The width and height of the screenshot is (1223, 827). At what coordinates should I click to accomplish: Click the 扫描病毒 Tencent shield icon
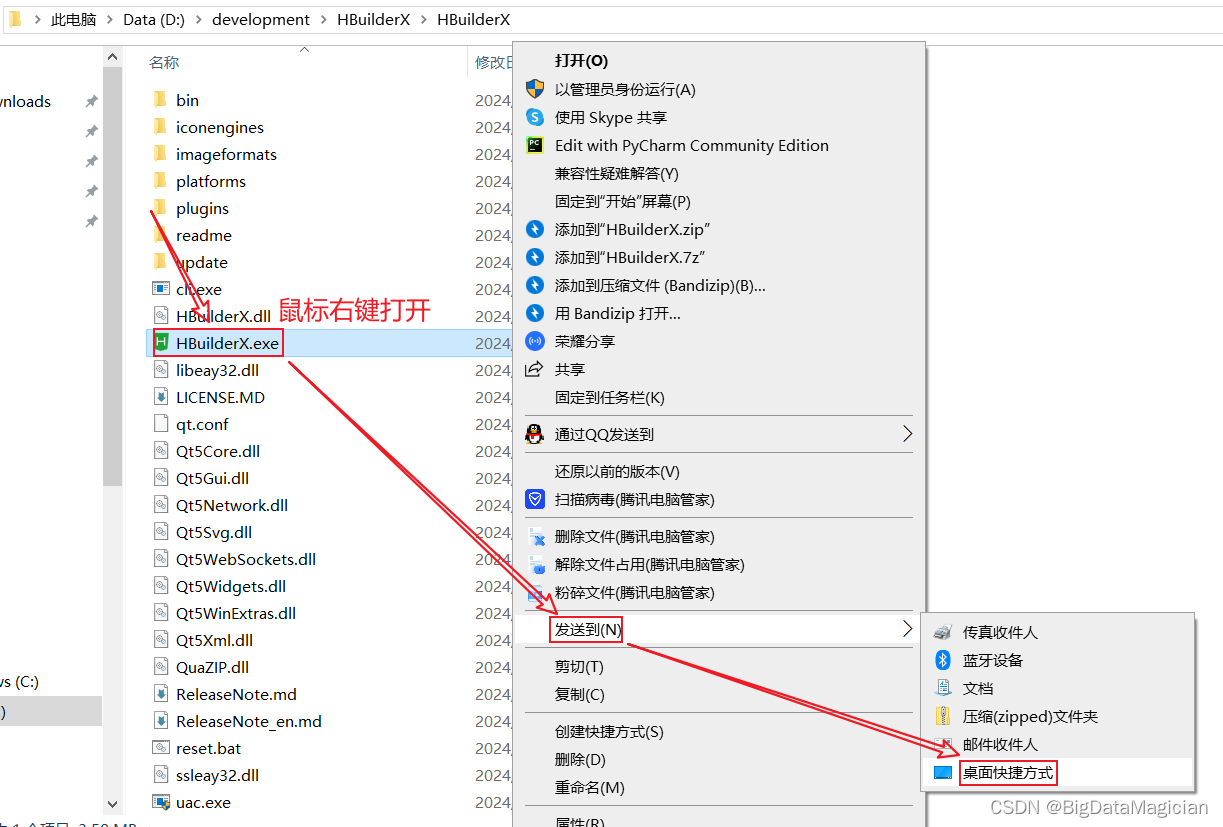coord(535,499)
